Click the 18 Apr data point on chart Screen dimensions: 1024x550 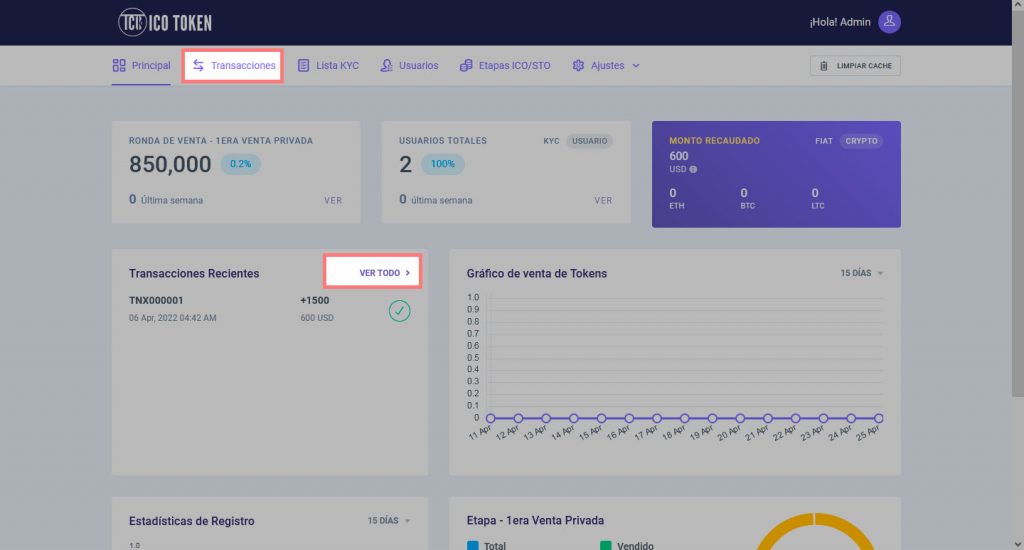coord(684,418)
